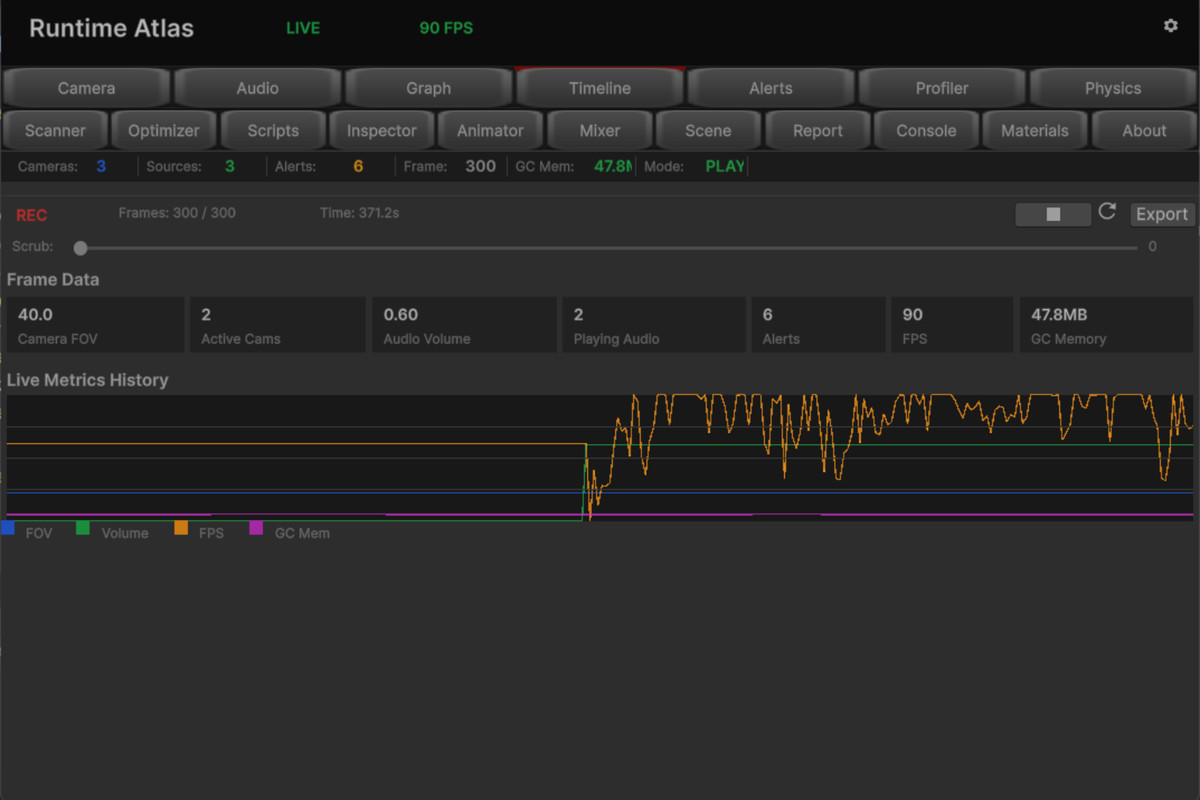Click the Audio Volume 0.60 card
The image size is (1200, 800).
464,325
